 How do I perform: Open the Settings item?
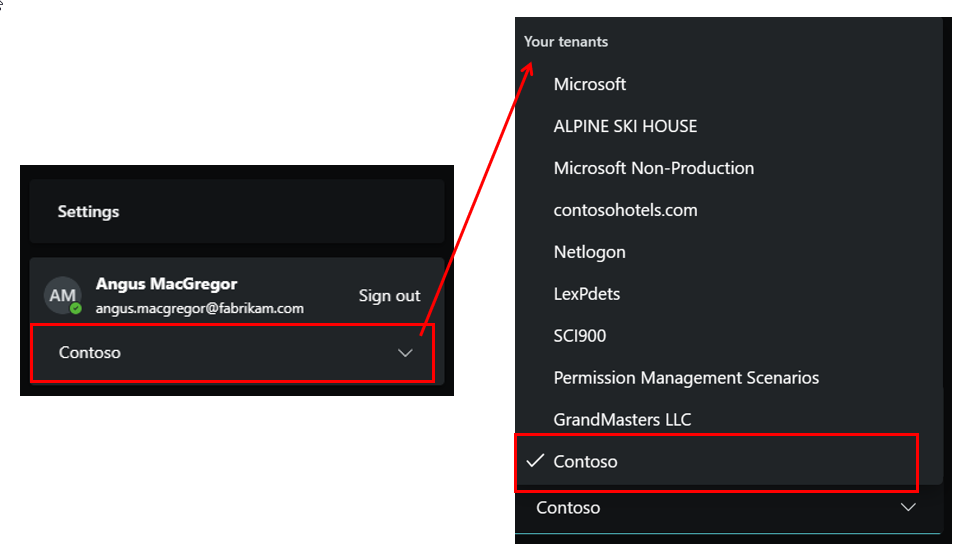pos(88,212)
